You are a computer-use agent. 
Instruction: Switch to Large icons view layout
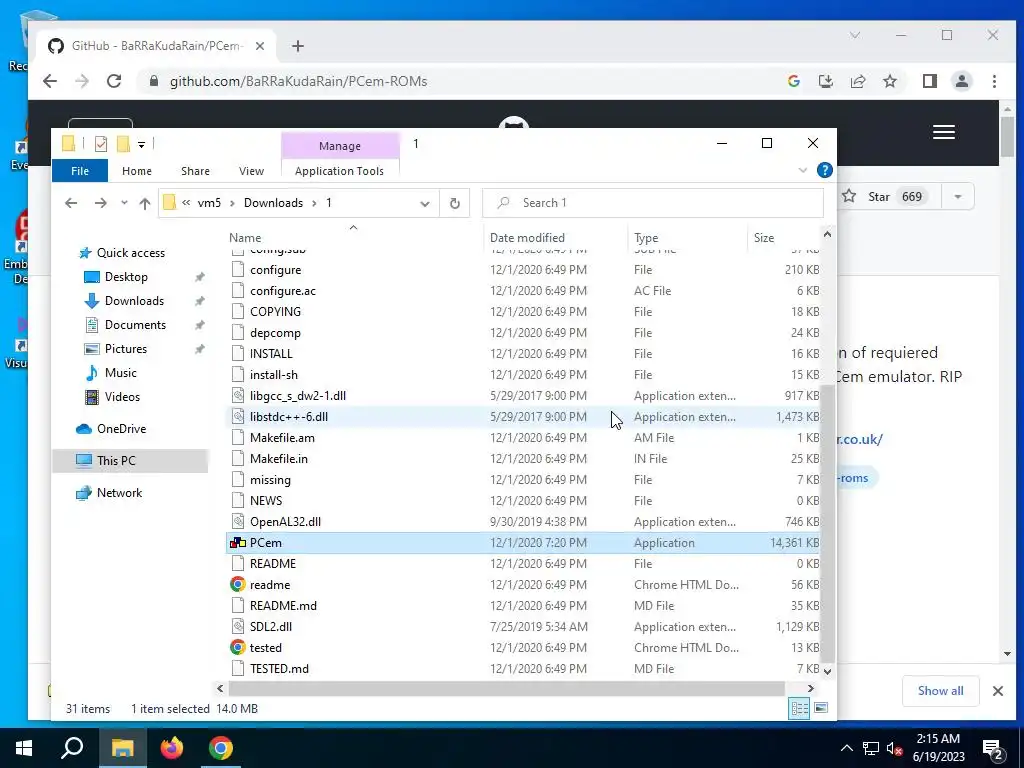[821, 709]
